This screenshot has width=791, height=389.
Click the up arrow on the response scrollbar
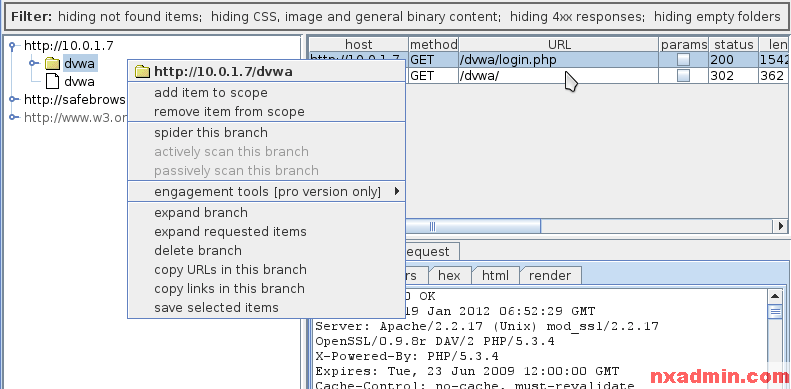(x=774, y=296)
